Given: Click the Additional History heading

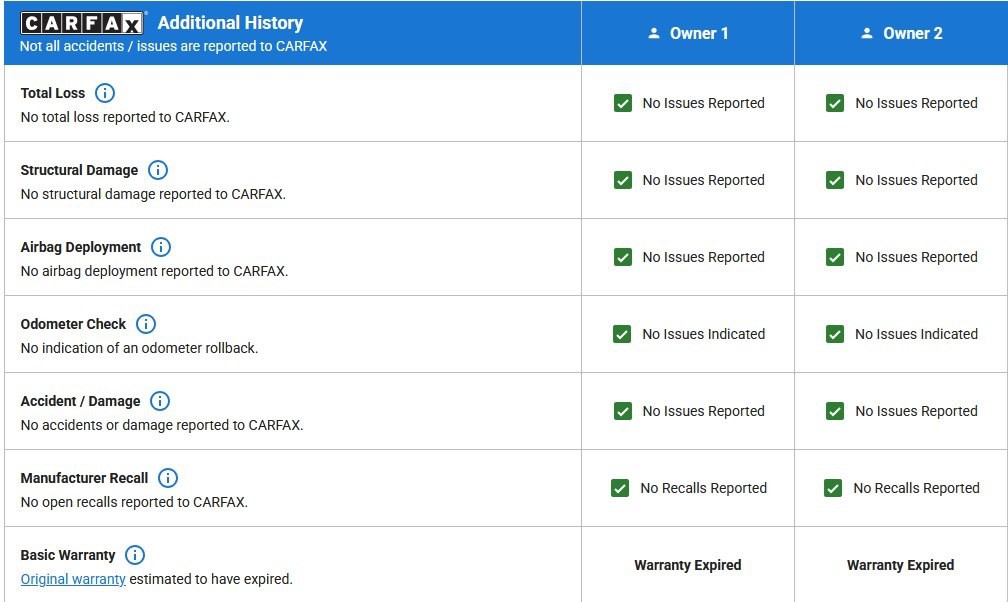Looking at the screenshot, I should coord(230,23).
